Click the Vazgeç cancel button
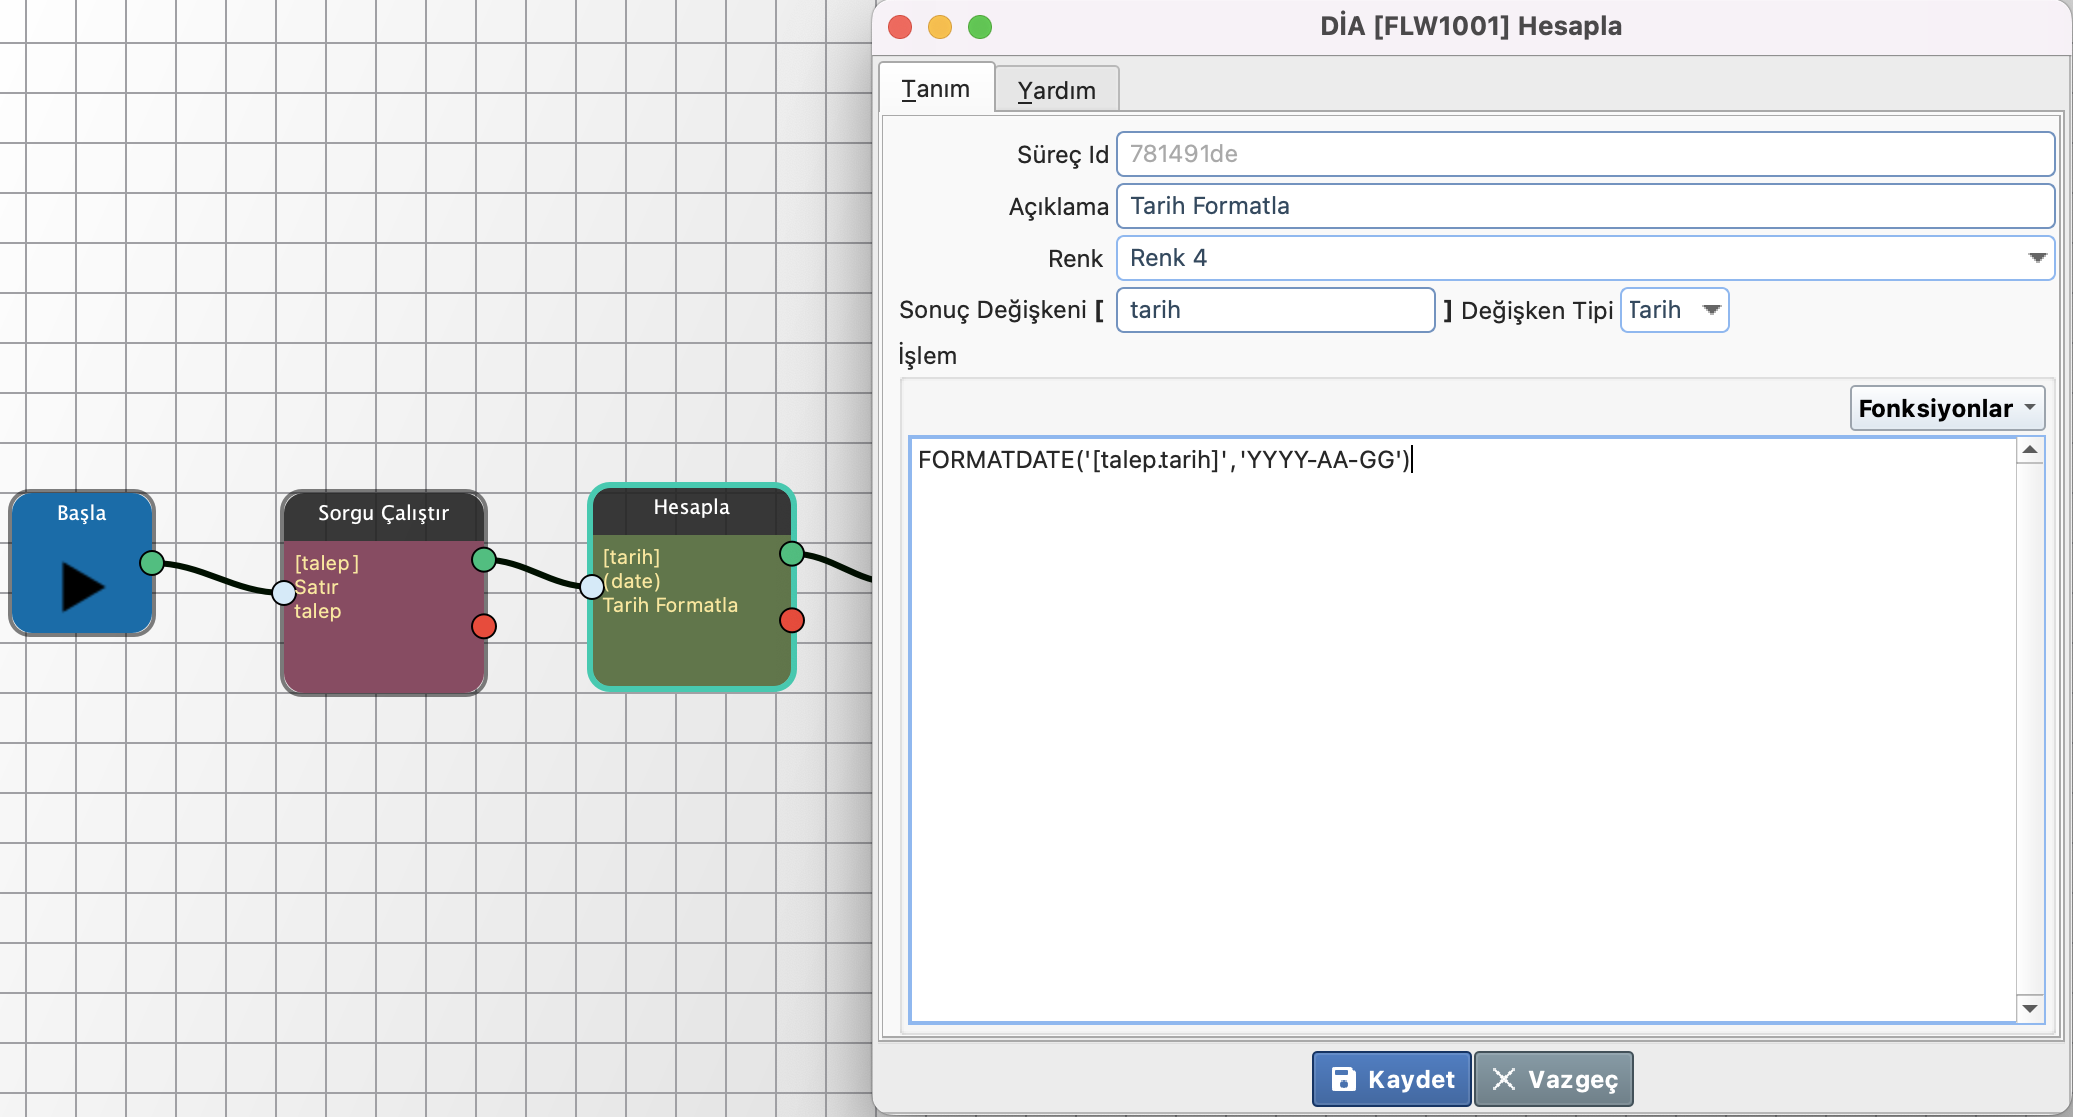The height and width of the screenshot is (1117, 2073). point(1554,1079)
